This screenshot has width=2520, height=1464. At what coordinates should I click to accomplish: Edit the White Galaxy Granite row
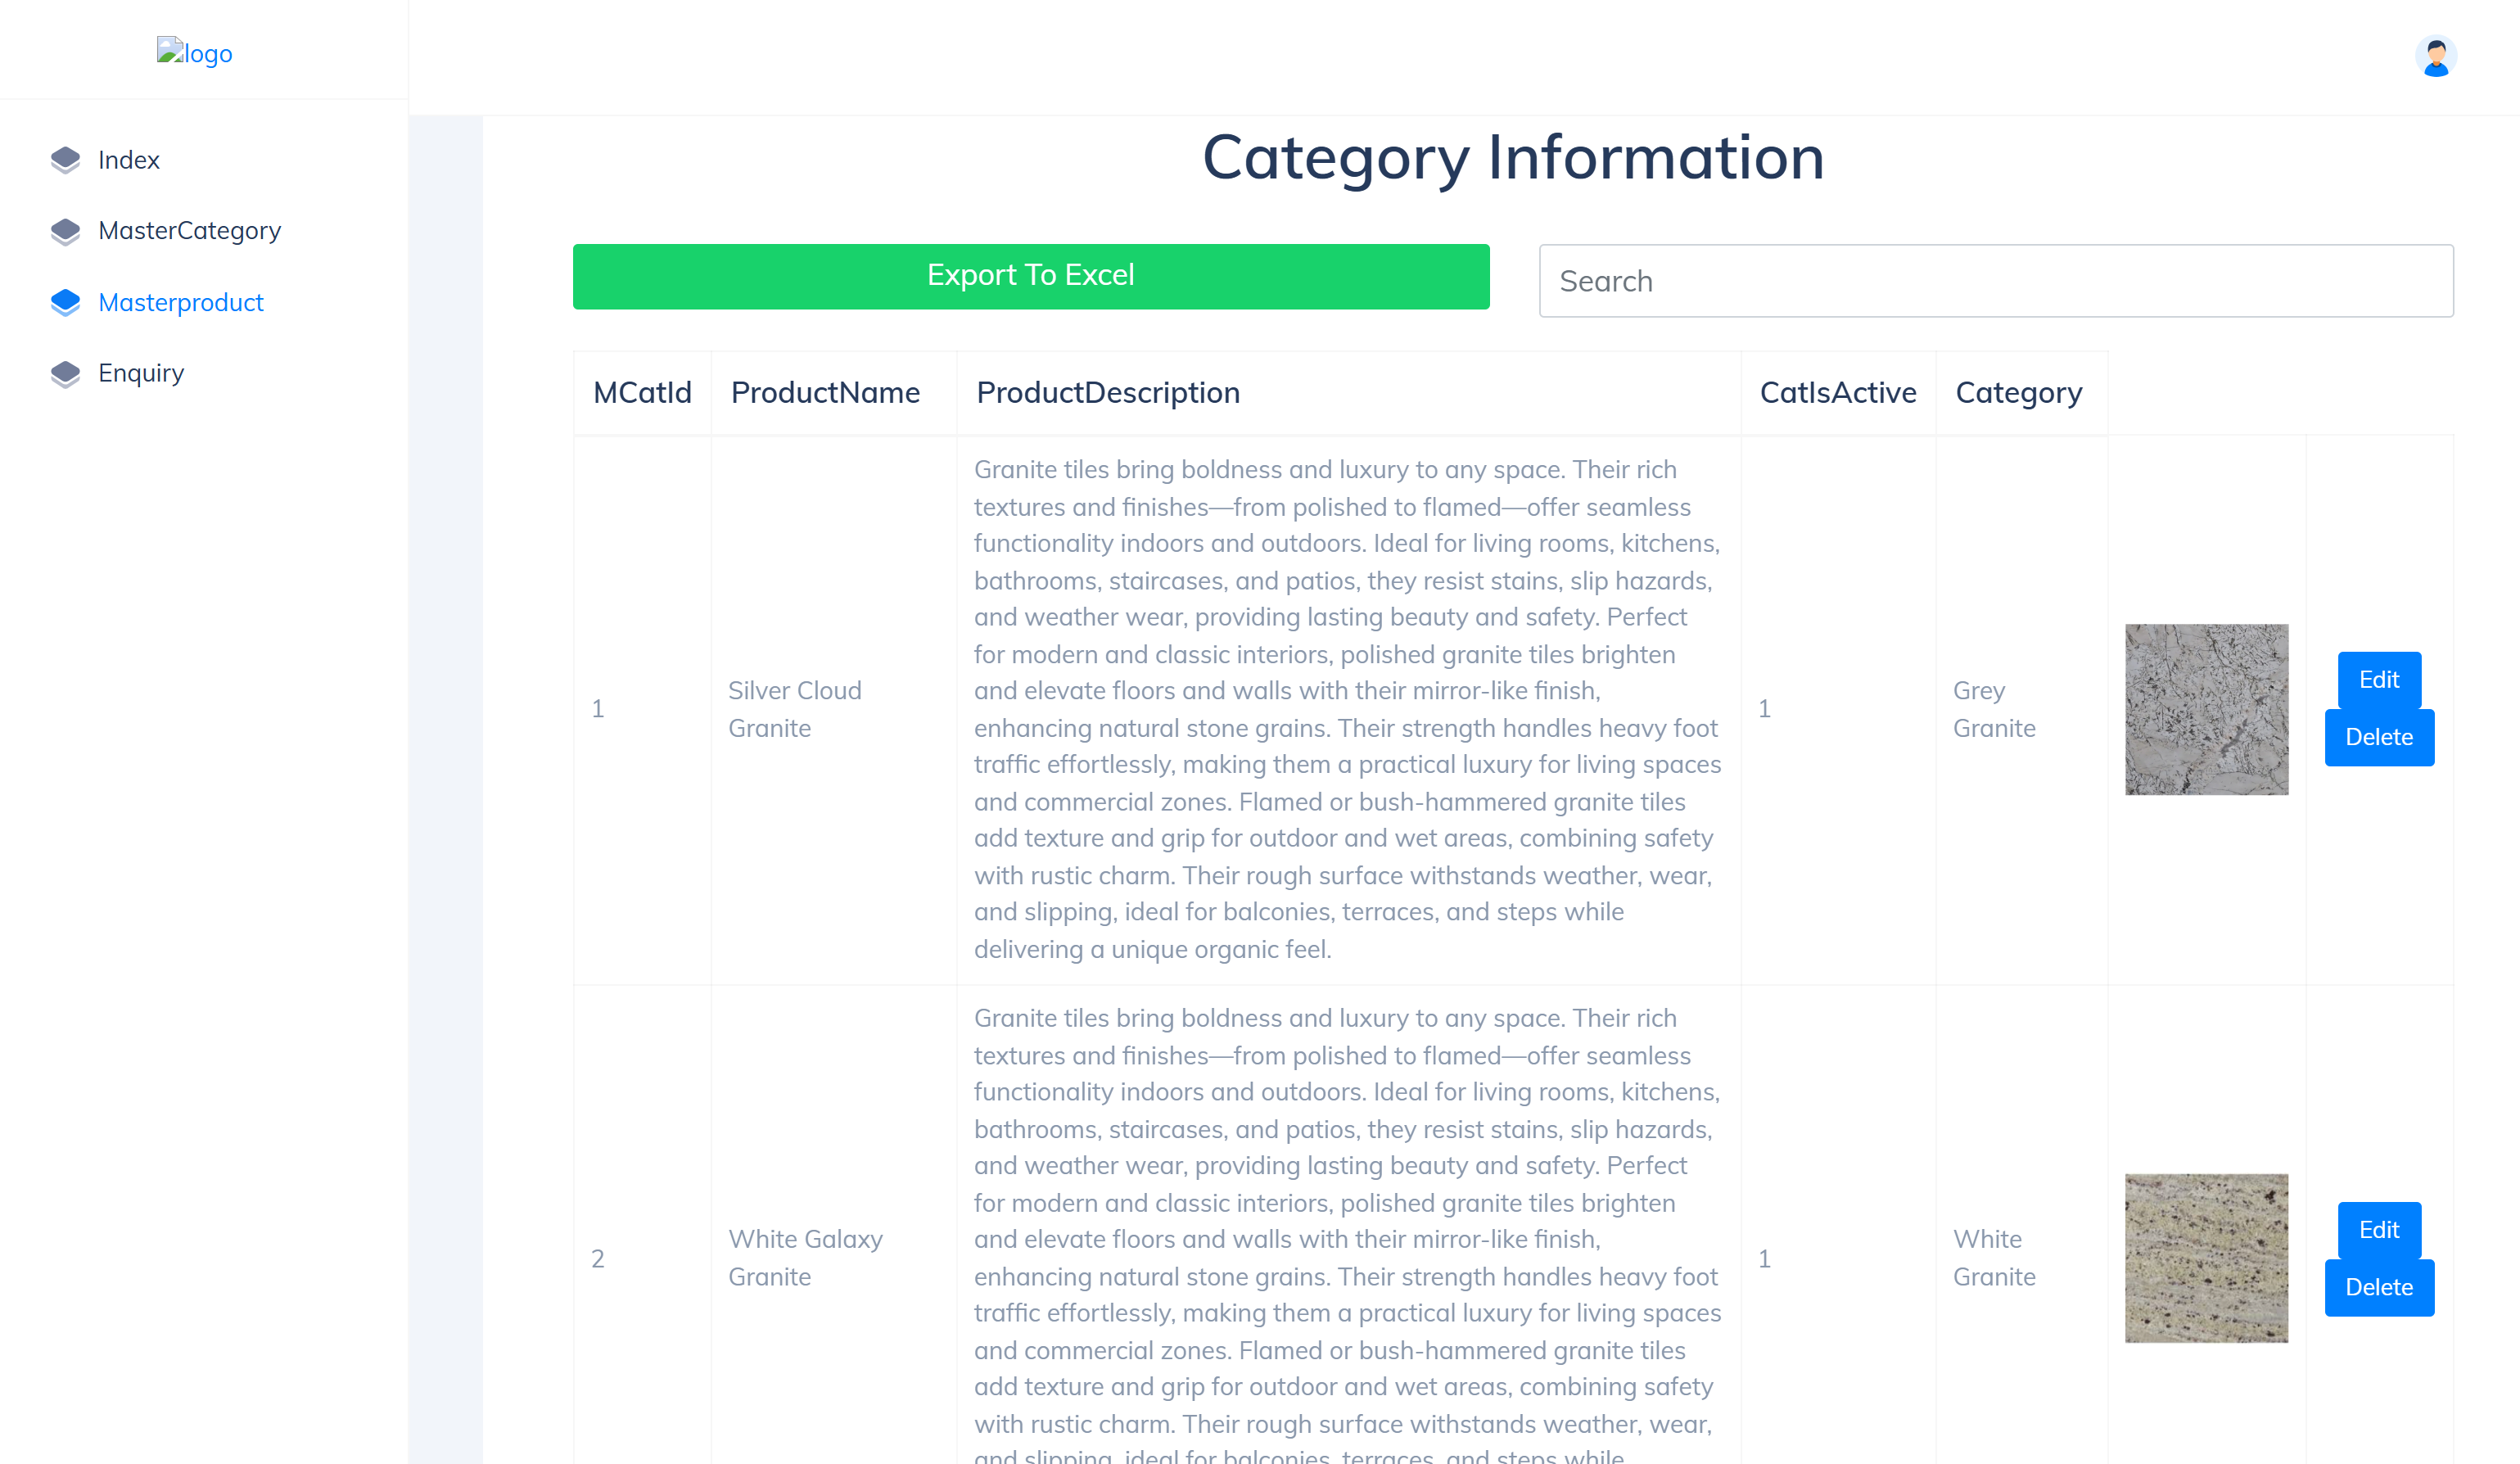[2378, 1230]
